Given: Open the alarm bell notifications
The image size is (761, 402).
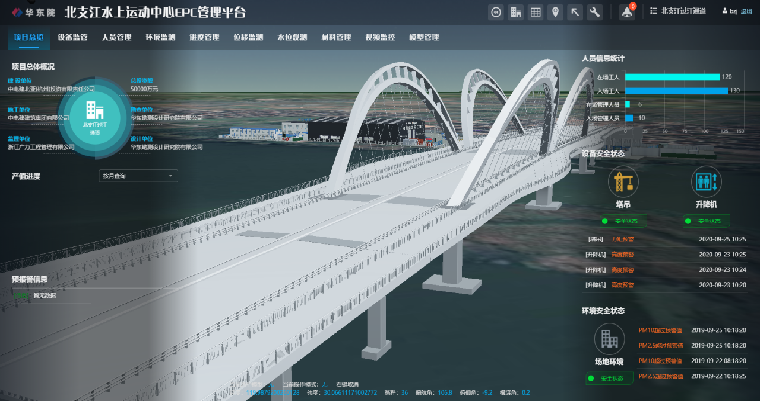Looking at the screenshot, I should (x=627, y=12).
